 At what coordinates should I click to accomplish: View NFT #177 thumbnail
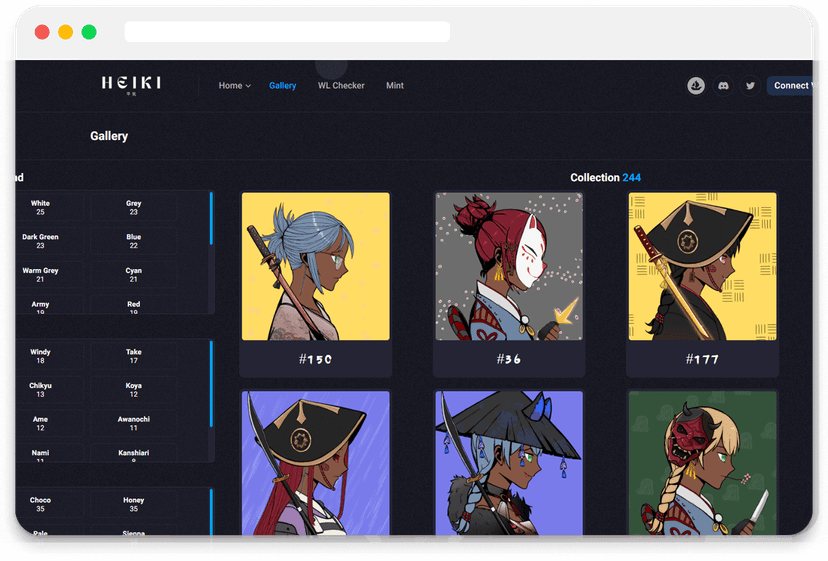[702, 266]
